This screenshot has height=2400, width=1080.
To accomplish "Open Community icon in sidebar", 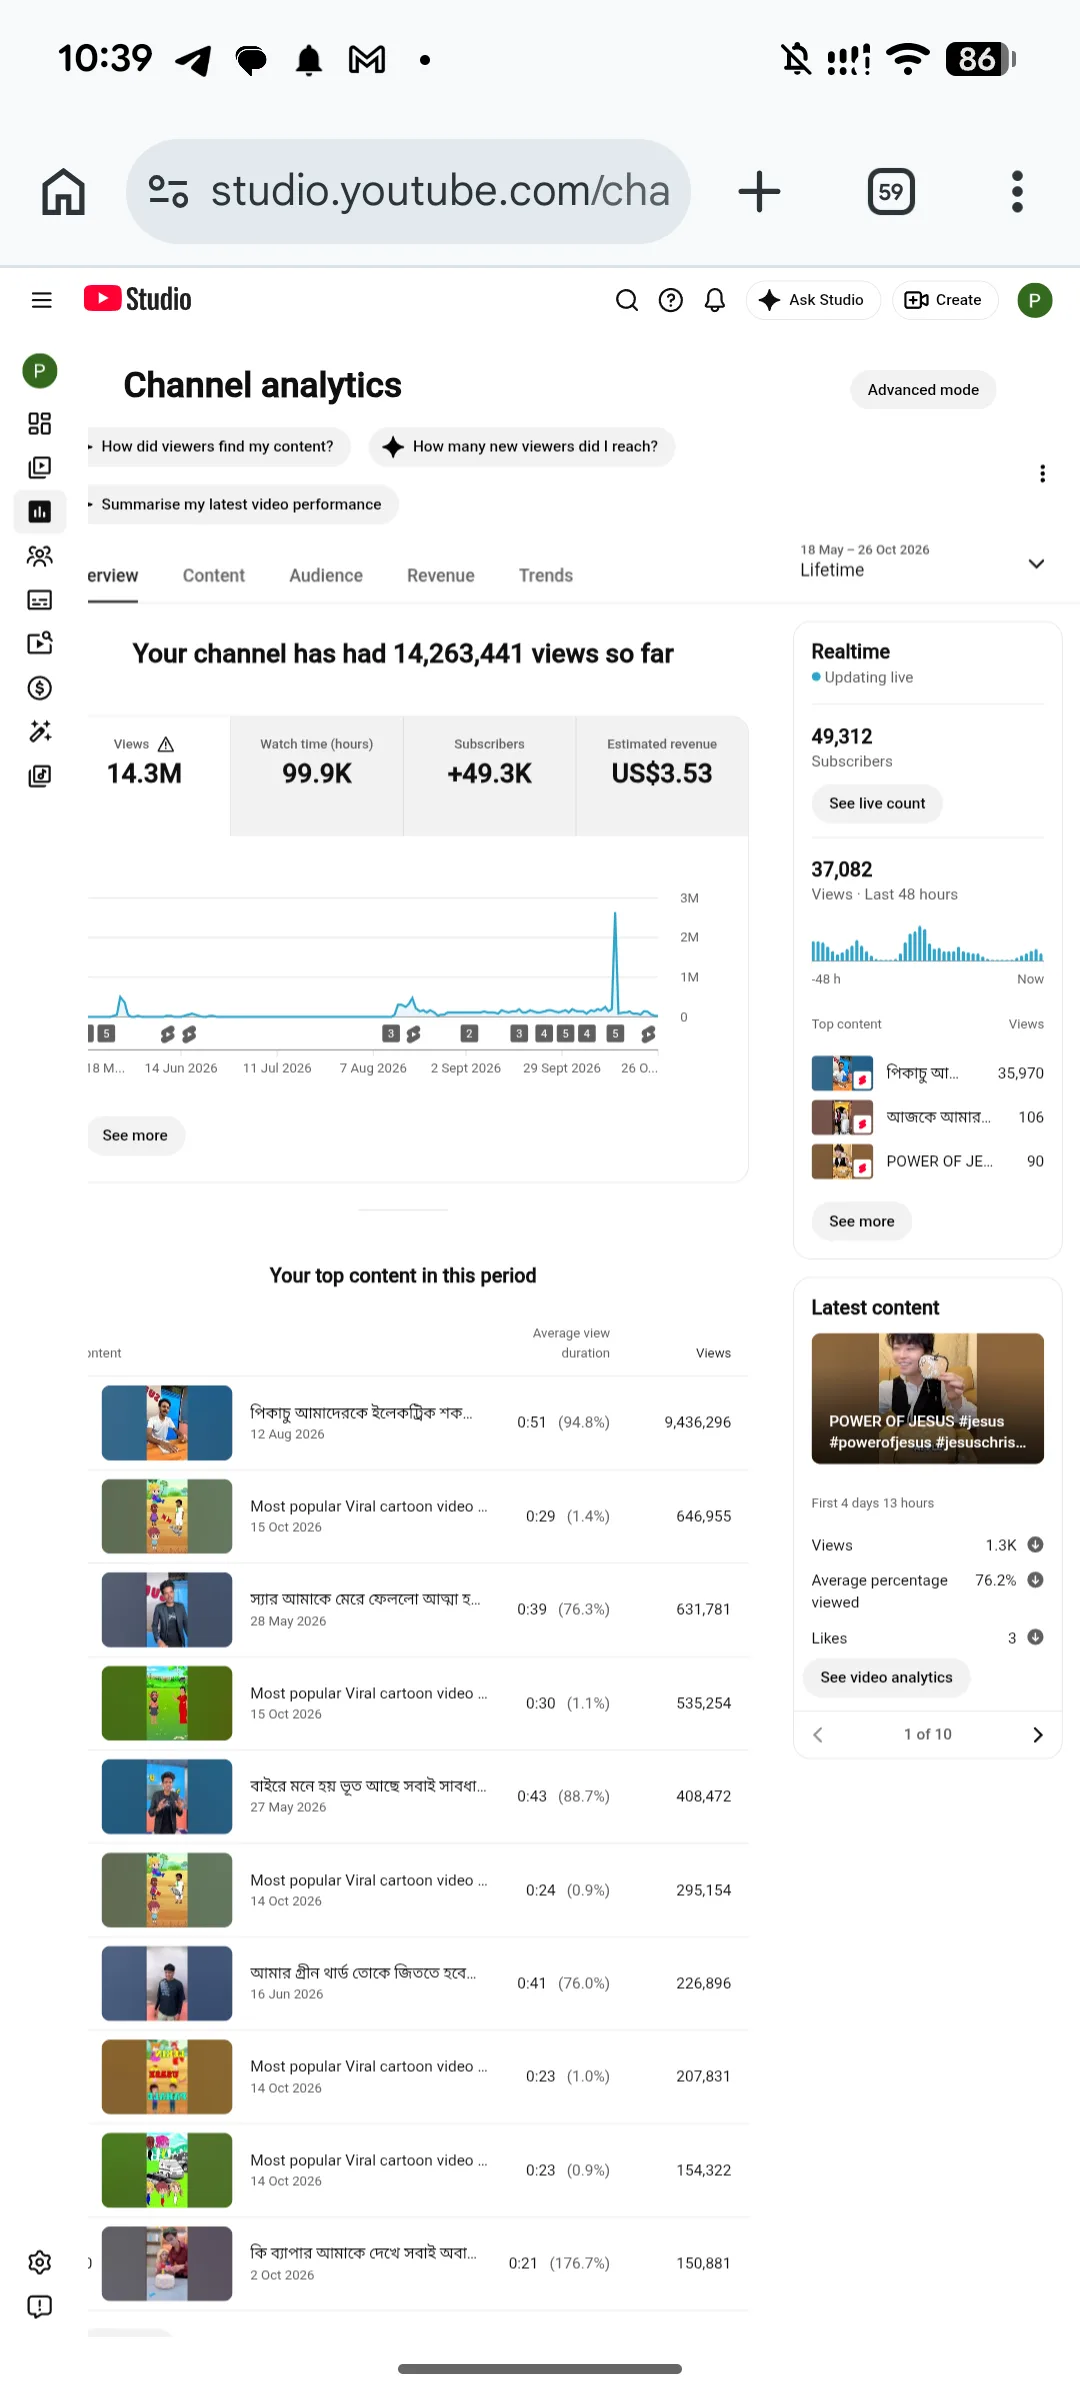I will point(40,556).
